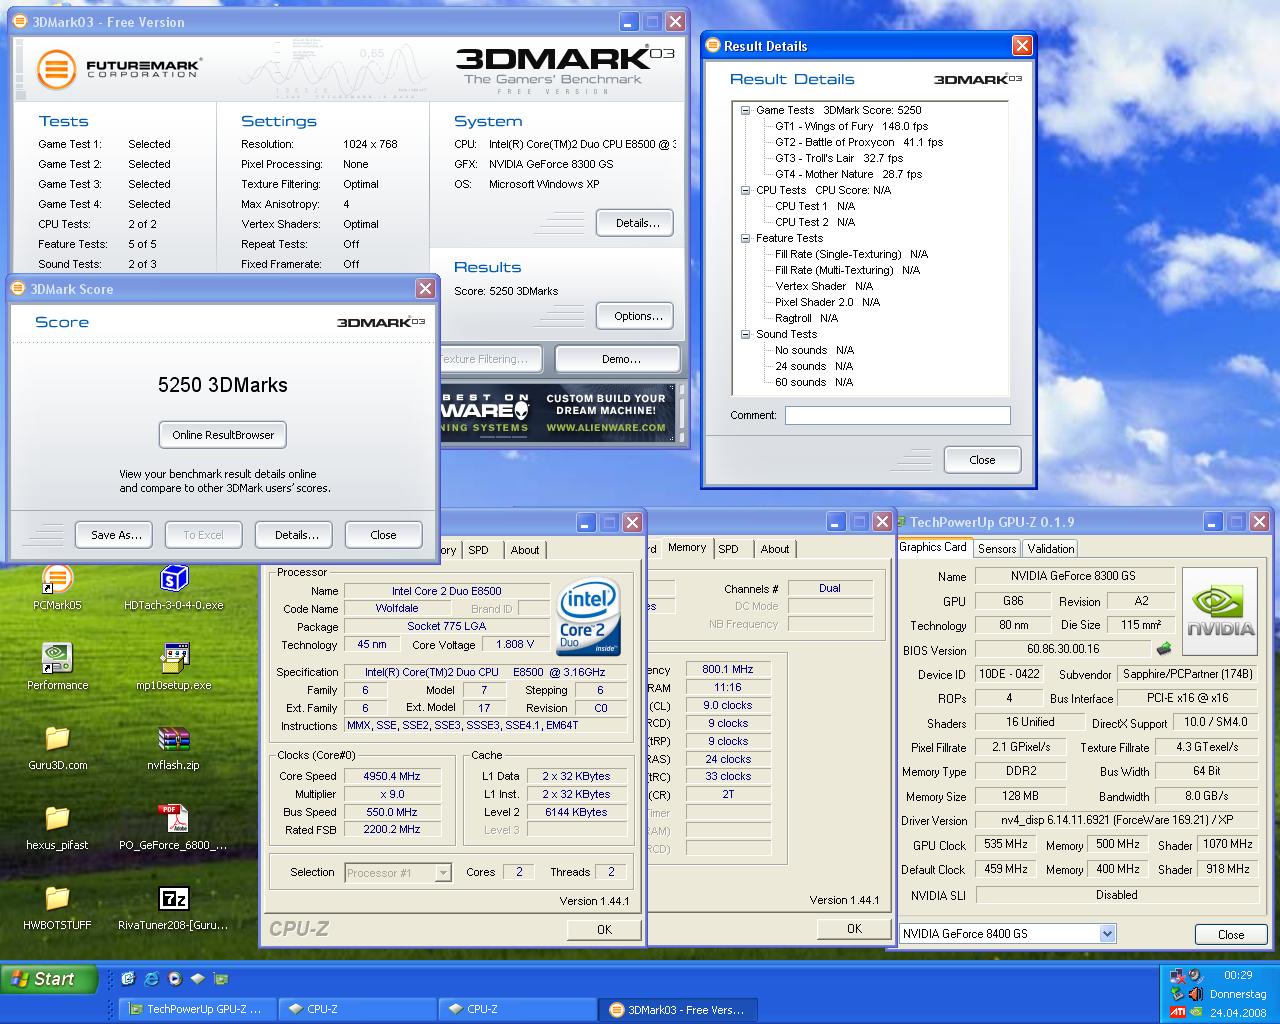The image size is (1280, 1024).
Task: Close the 3DMark Score dialog via Close button
Action: click(x=384, y=535)
